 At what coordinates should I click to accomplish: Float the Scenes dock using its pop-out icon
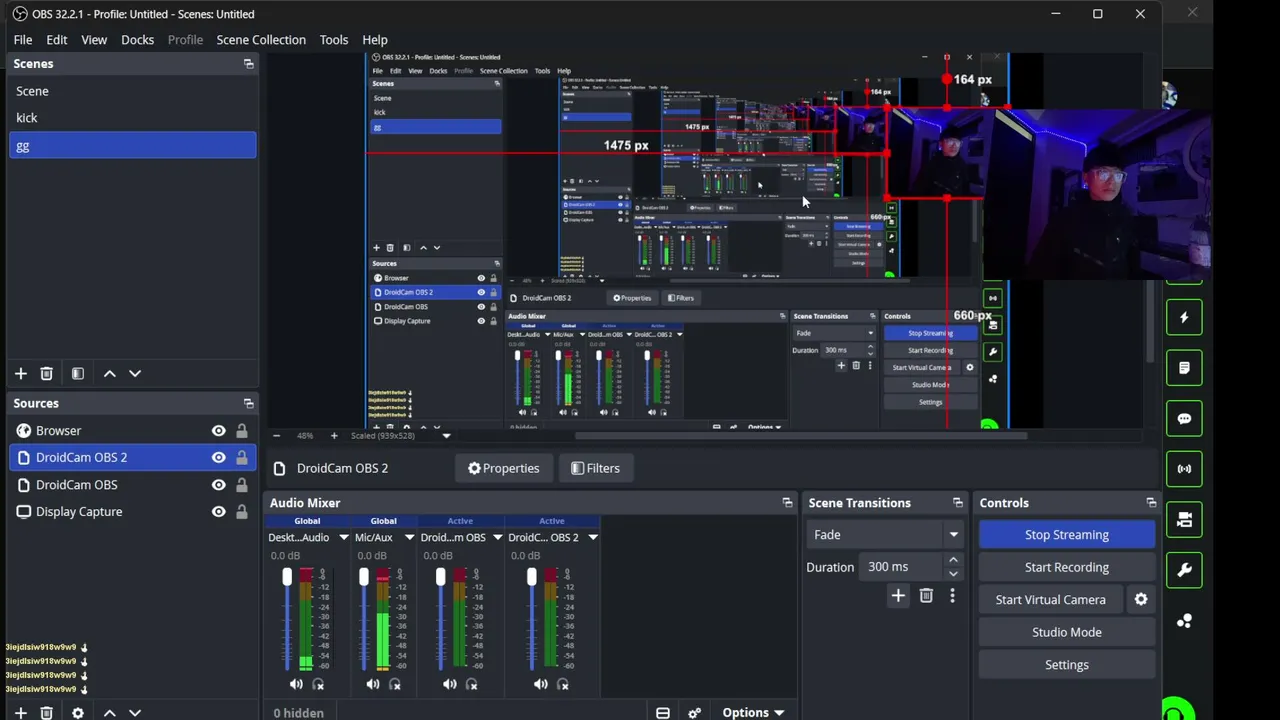tap(248, 64)
